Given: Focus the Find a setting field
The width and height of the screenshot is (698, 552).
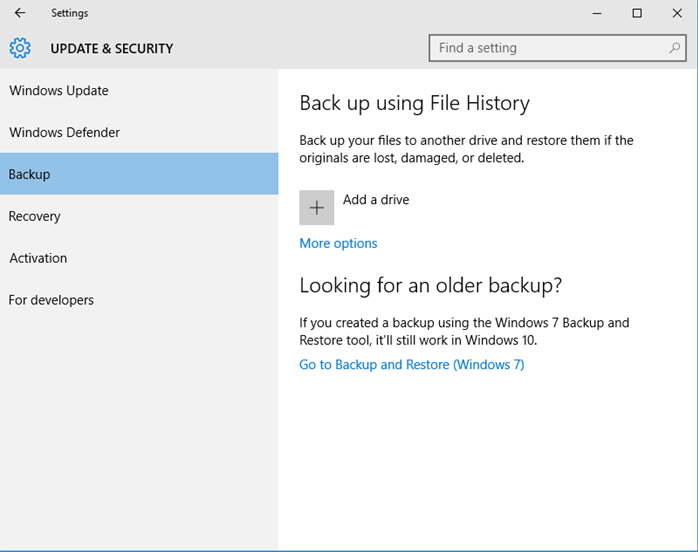Looking at the screenshot, I should (557, 48).
